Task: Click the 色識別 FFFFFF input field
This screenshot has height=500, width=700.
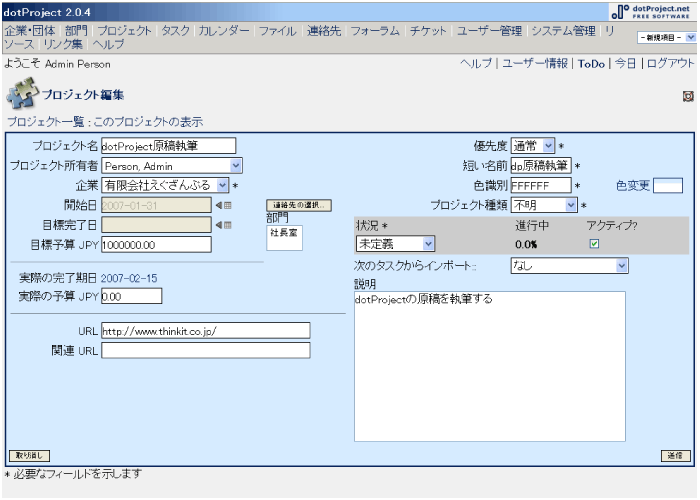Action: coord(541,185)
